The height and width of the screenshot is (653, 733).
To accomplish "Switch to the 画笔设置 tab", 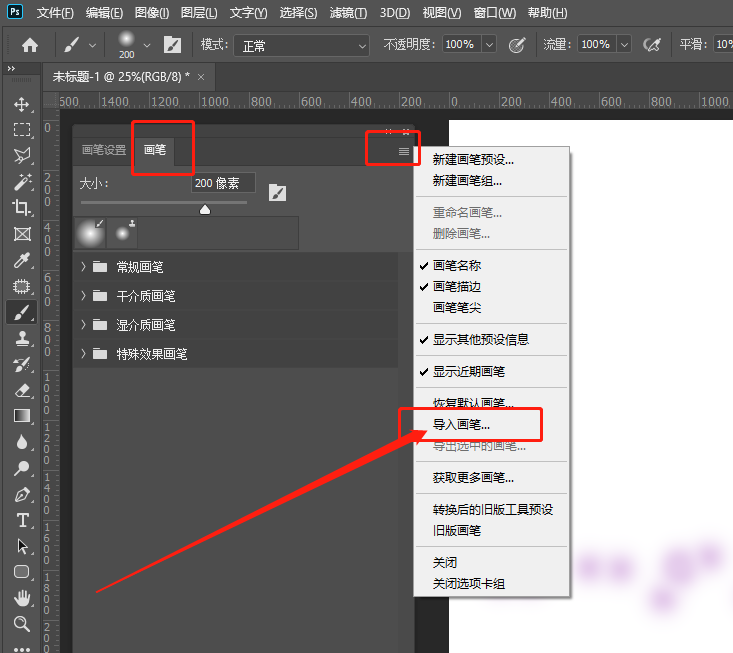I will 104,150.
